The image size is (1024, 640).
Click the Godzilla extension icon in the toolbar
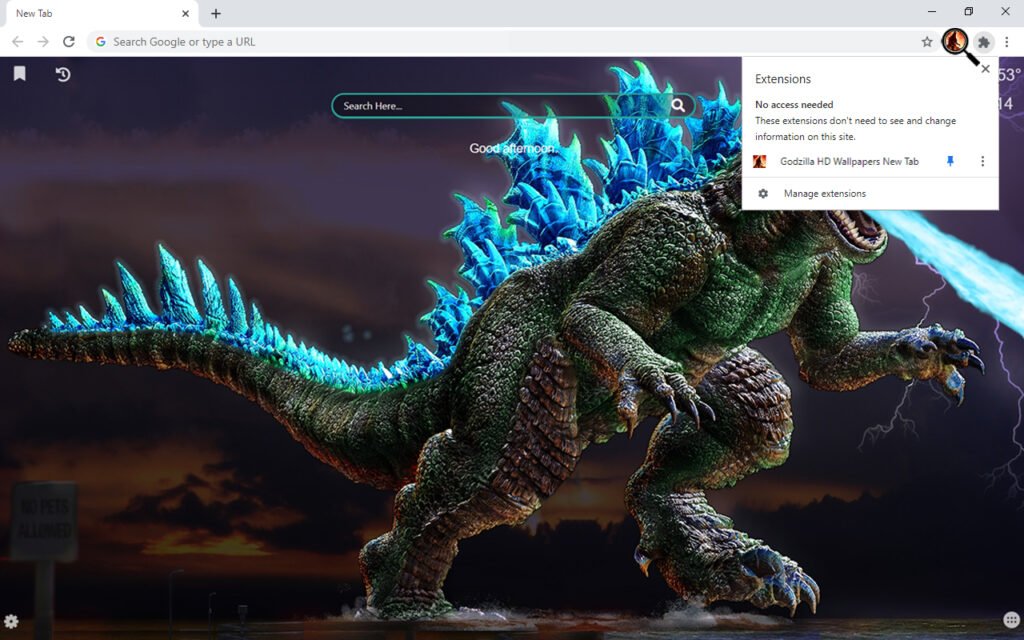pos(956,41)
